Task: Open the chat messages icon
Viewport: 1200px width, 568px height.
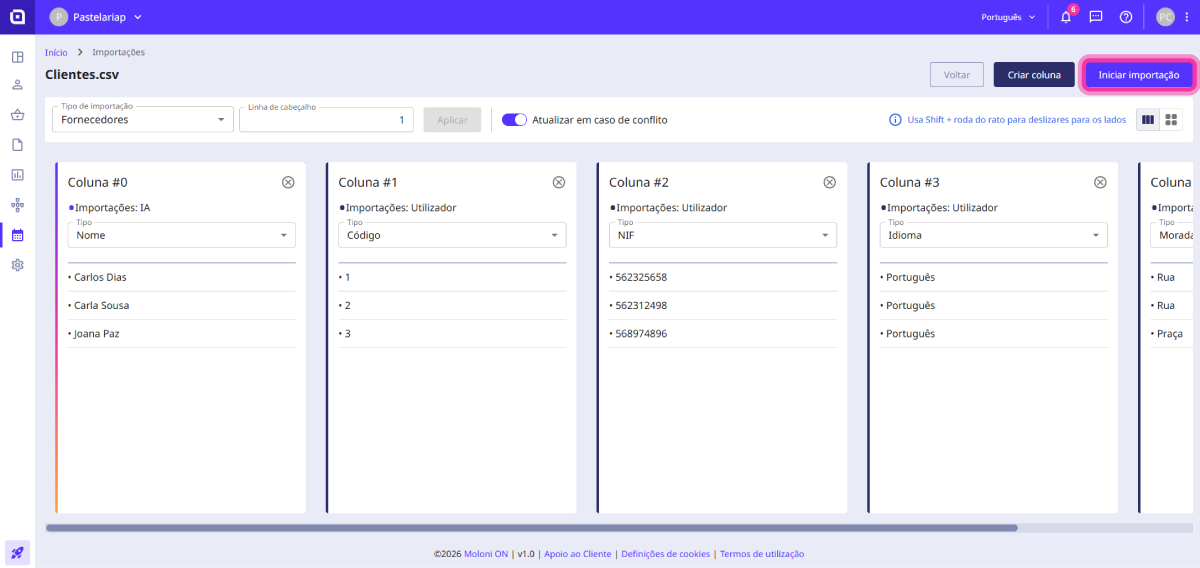Action: pos(1096,17)
